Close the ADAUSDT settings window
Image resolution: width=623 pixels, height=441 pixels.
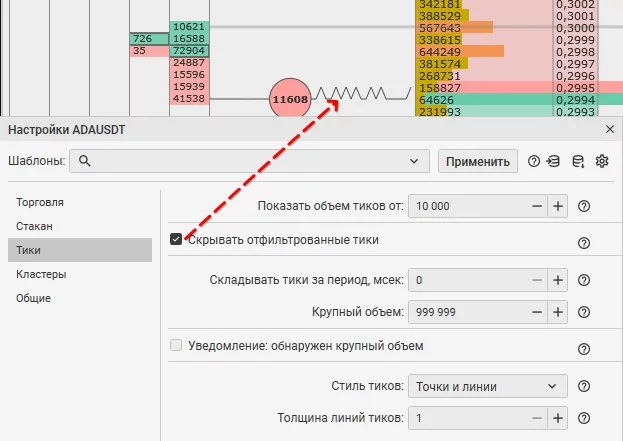coord(610,129)
